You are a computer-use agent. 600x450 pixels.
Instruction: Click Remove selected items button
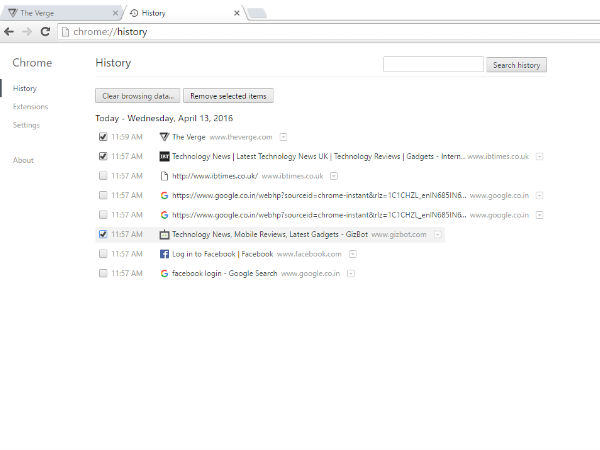229,96
